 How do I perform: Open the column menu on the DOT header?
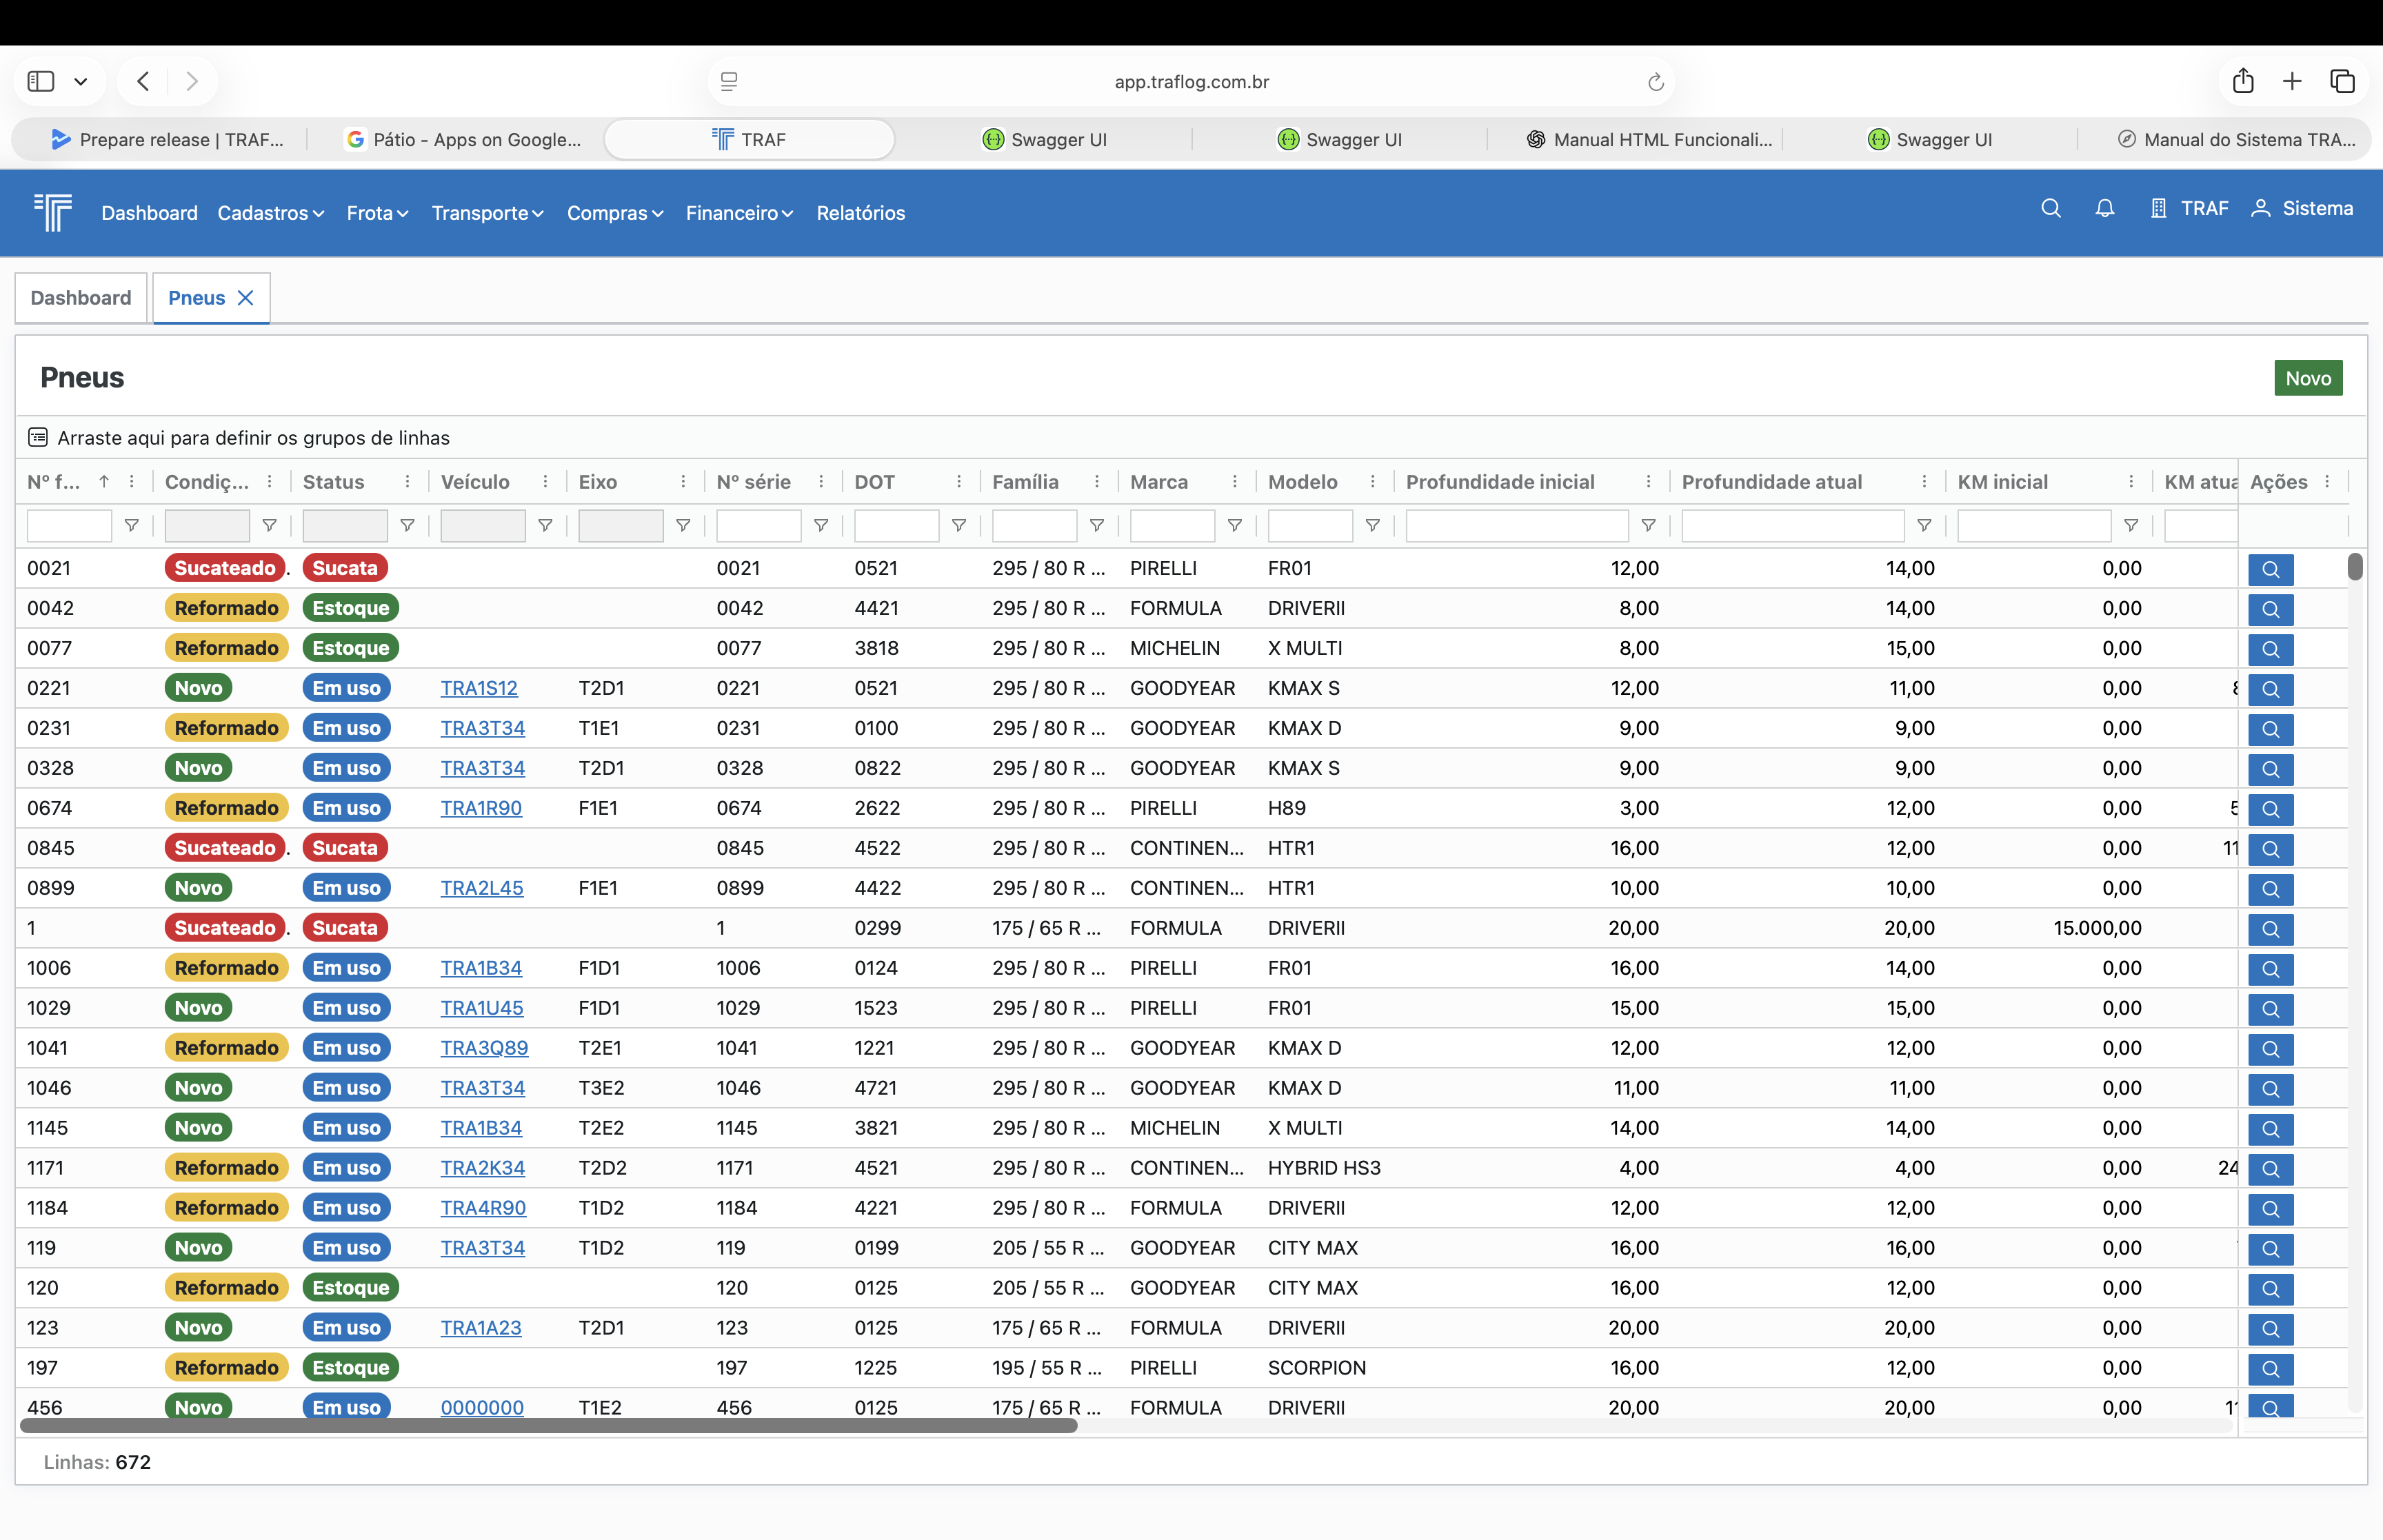tap(958, 482)
